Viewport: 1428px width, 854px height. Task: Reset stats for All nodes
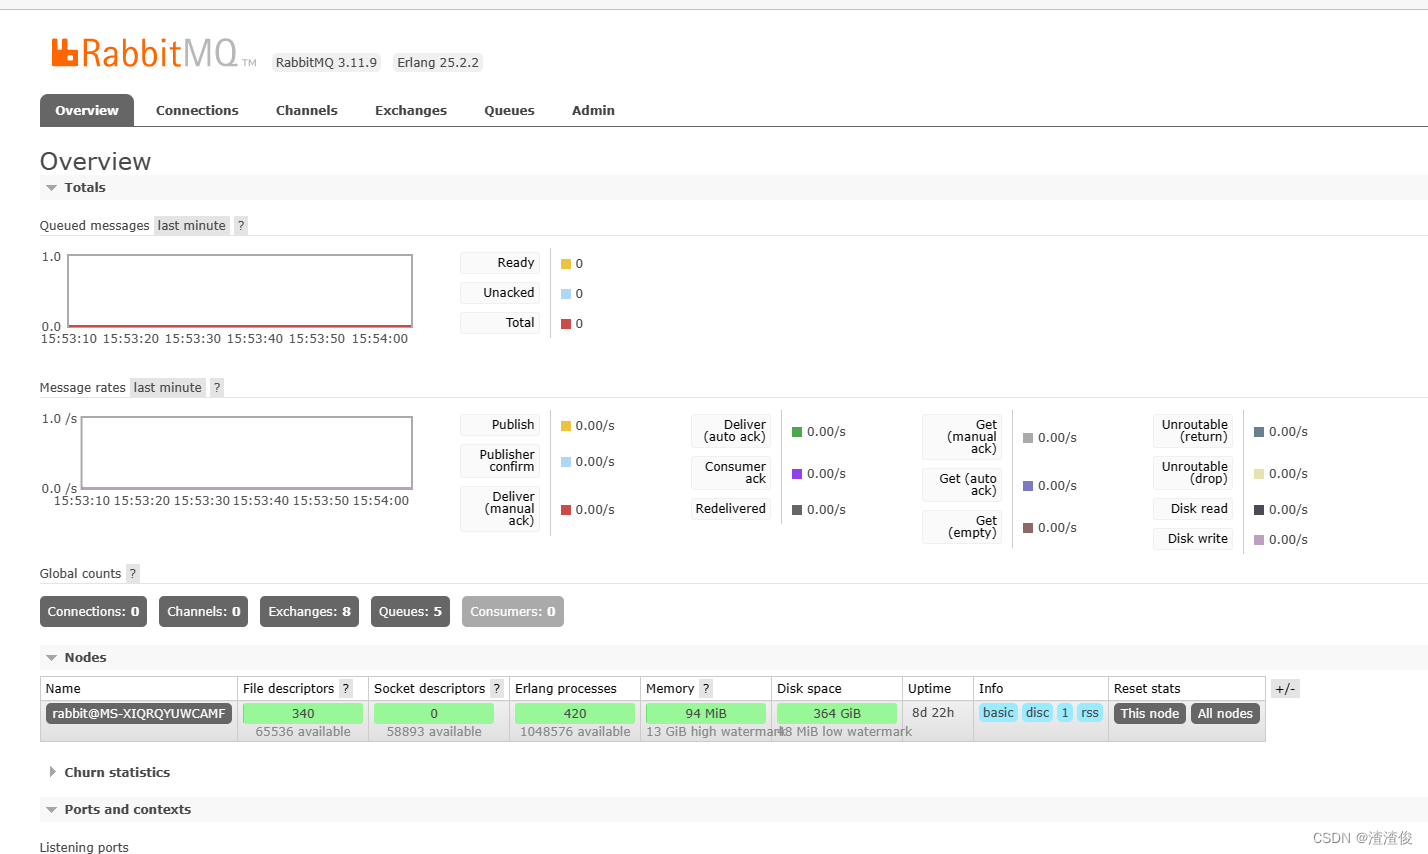pos(1225,714)
